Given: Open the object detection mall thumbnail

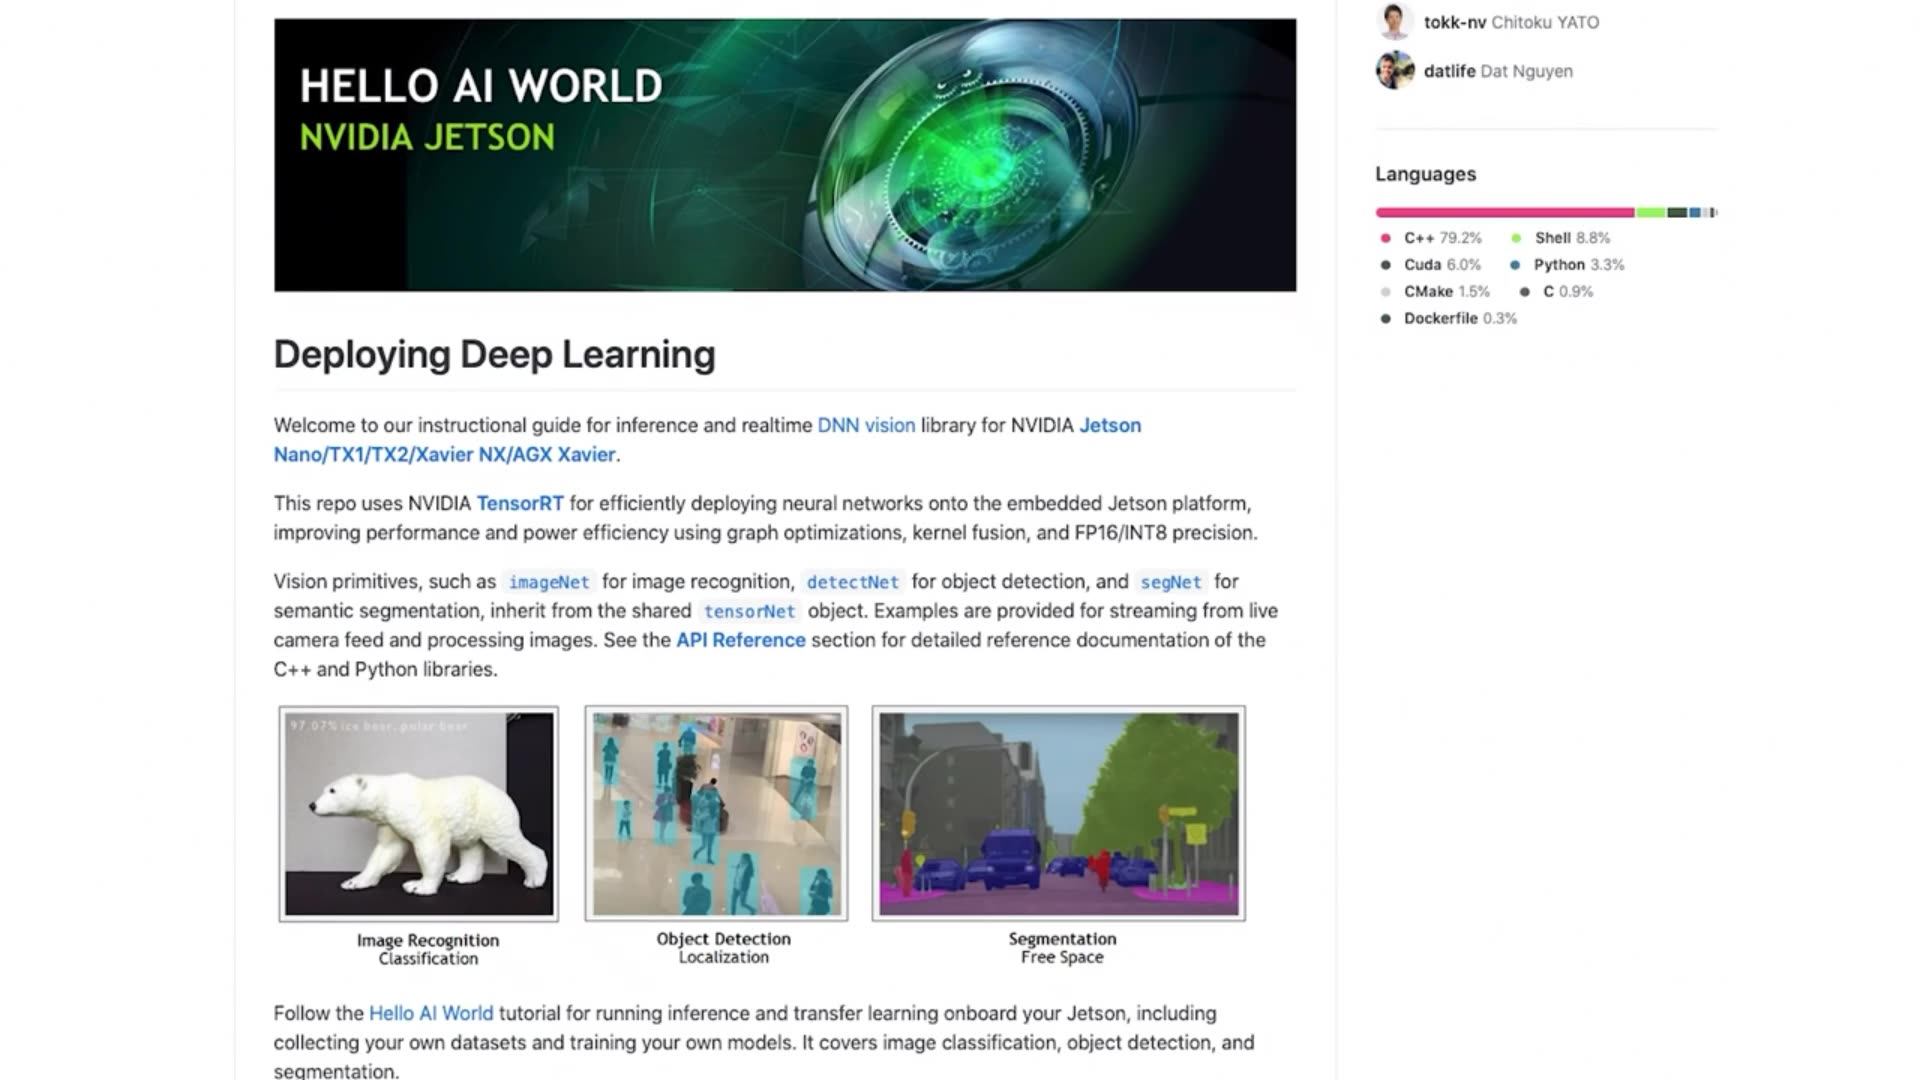Looking at the screenshot, I should pos(716,813).
